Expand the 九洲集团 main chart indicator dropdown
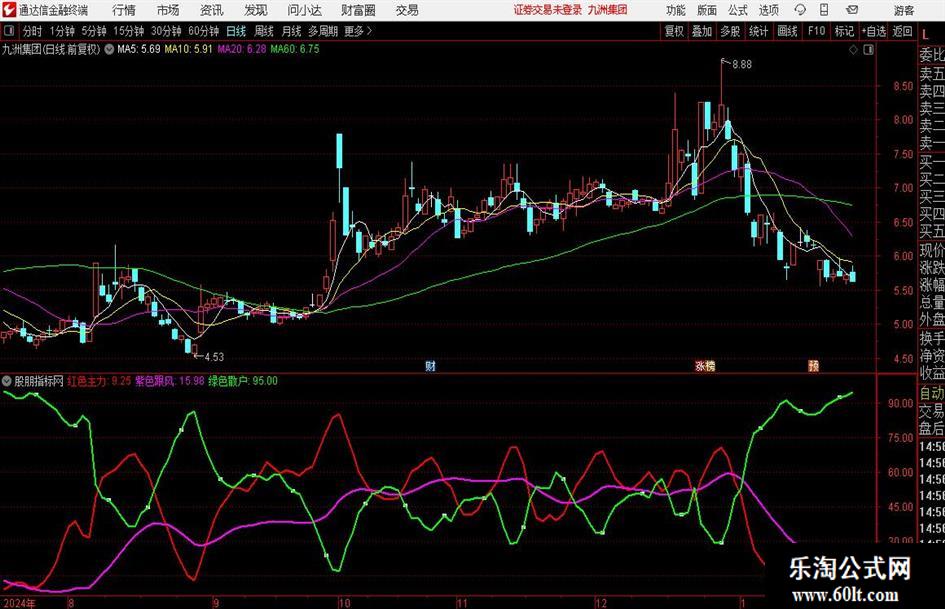This screenshot has height=609, width=945. (109, 49)
